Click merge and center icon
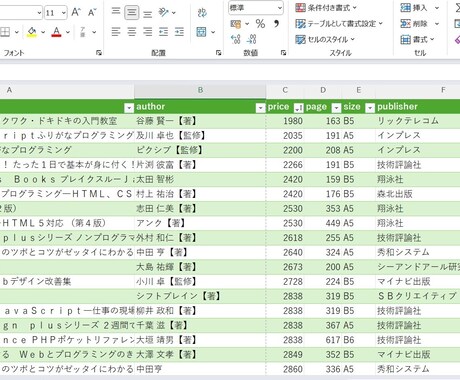 click(x=201, y=32)
